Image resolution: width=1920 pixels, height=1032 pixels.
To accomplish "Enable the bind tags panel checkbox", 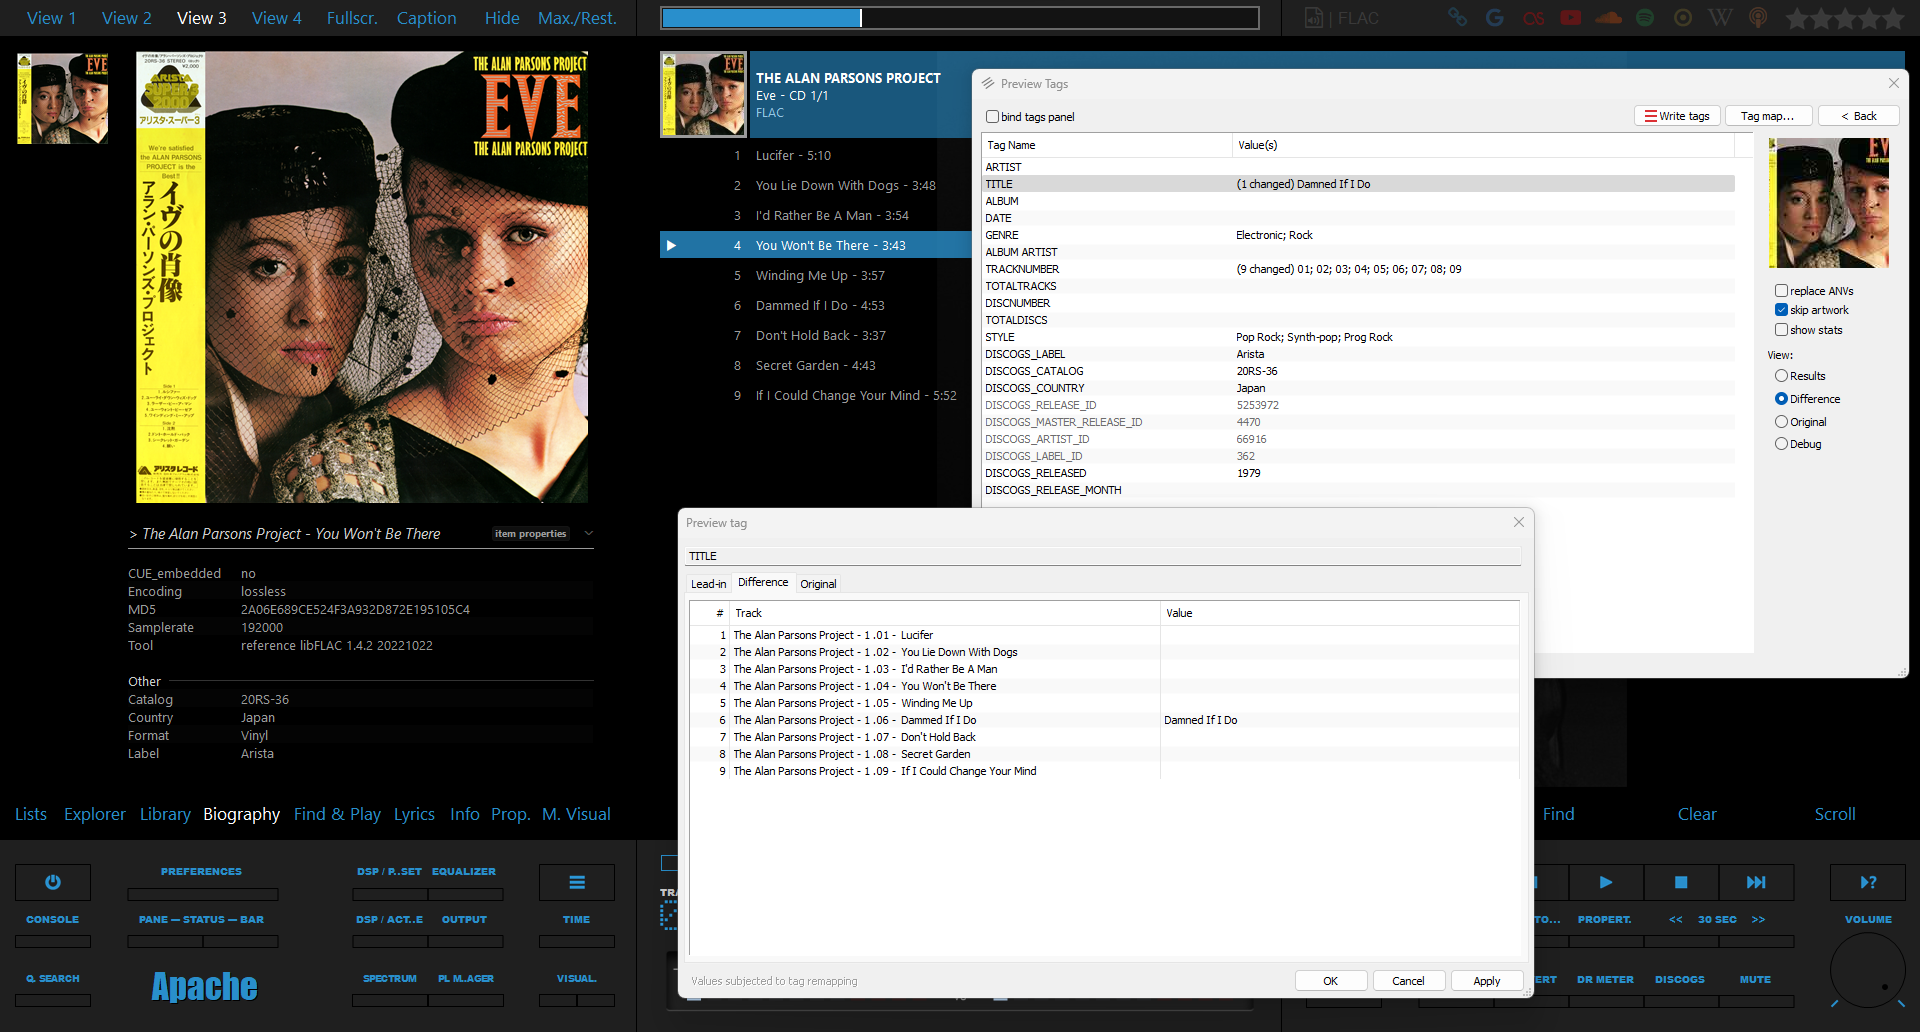I will pos(992,117).
